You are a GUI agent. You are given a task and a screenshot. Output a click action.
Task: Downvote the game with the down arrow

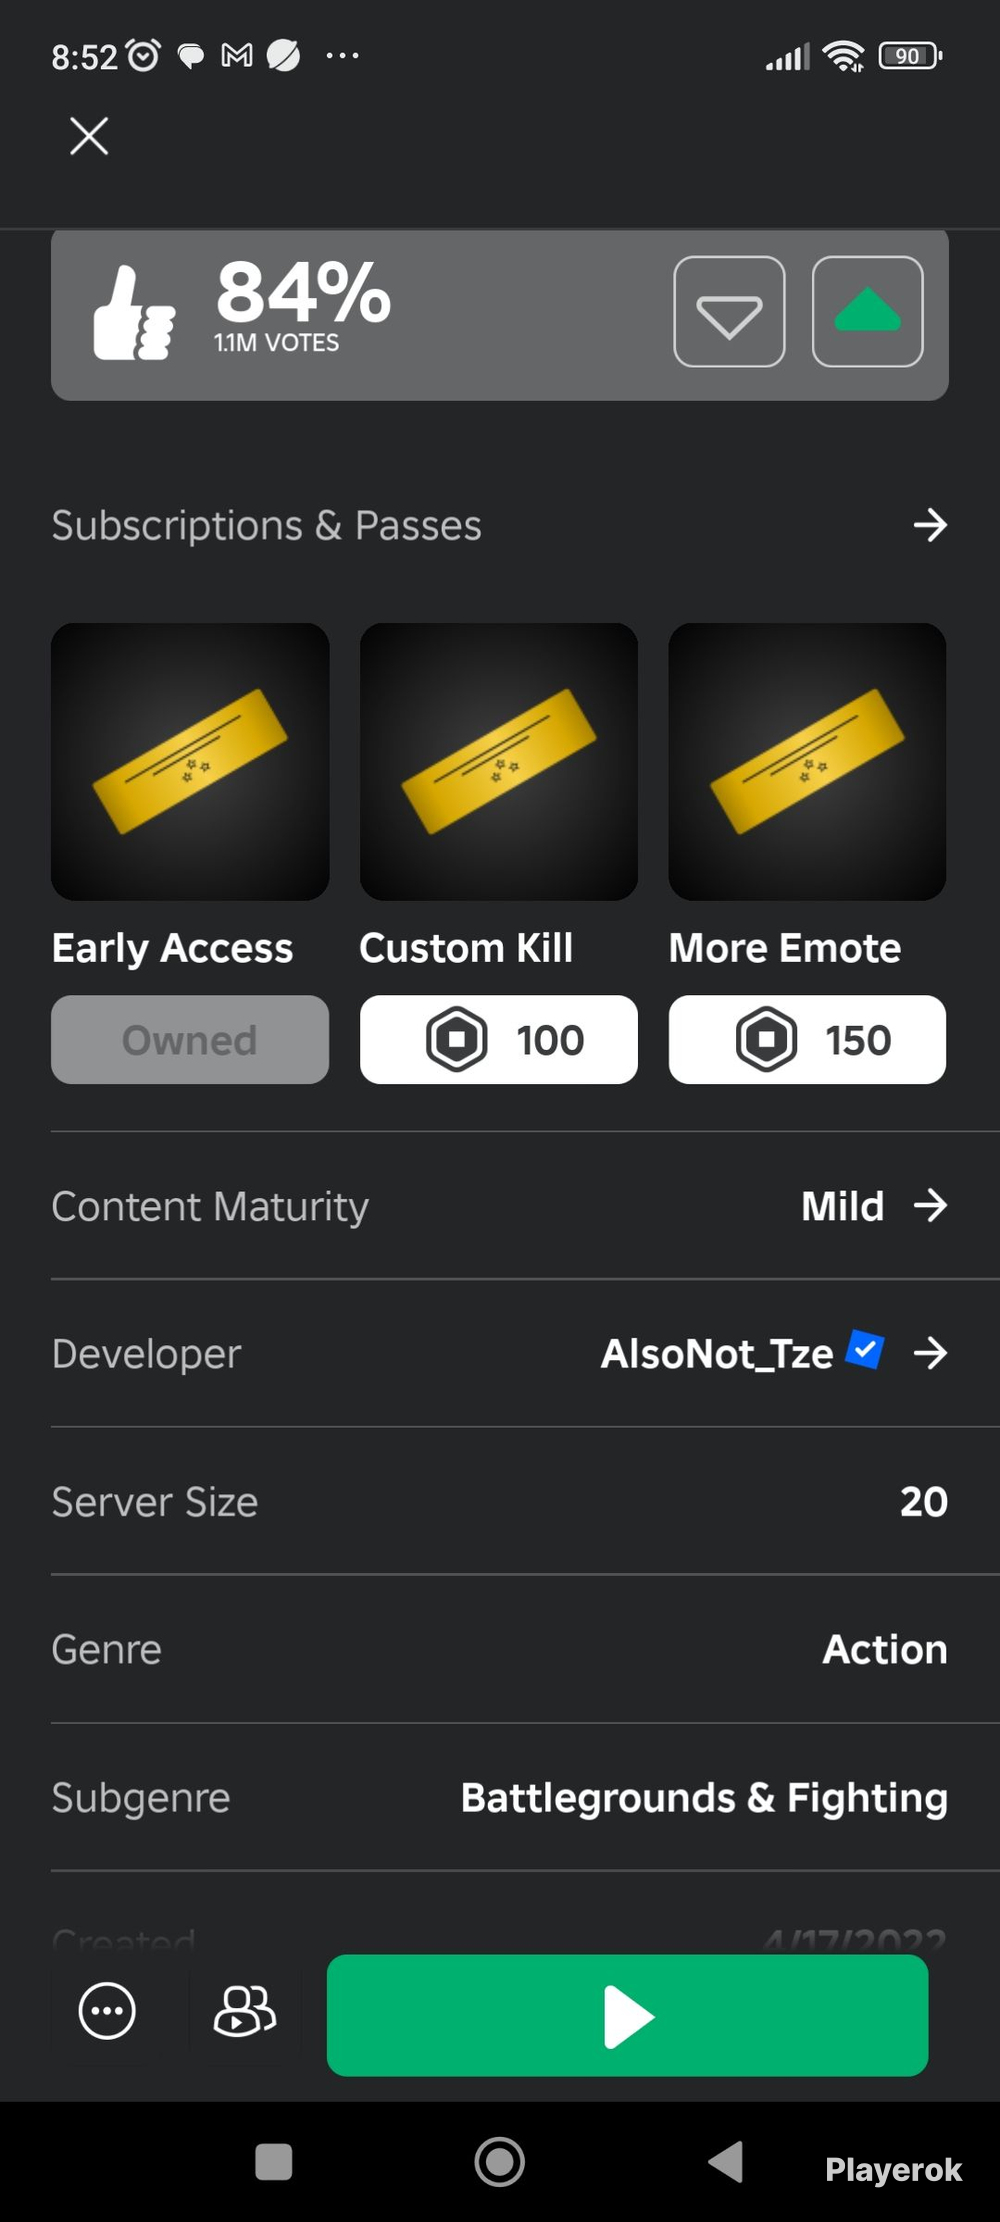[x=729, y=312]
